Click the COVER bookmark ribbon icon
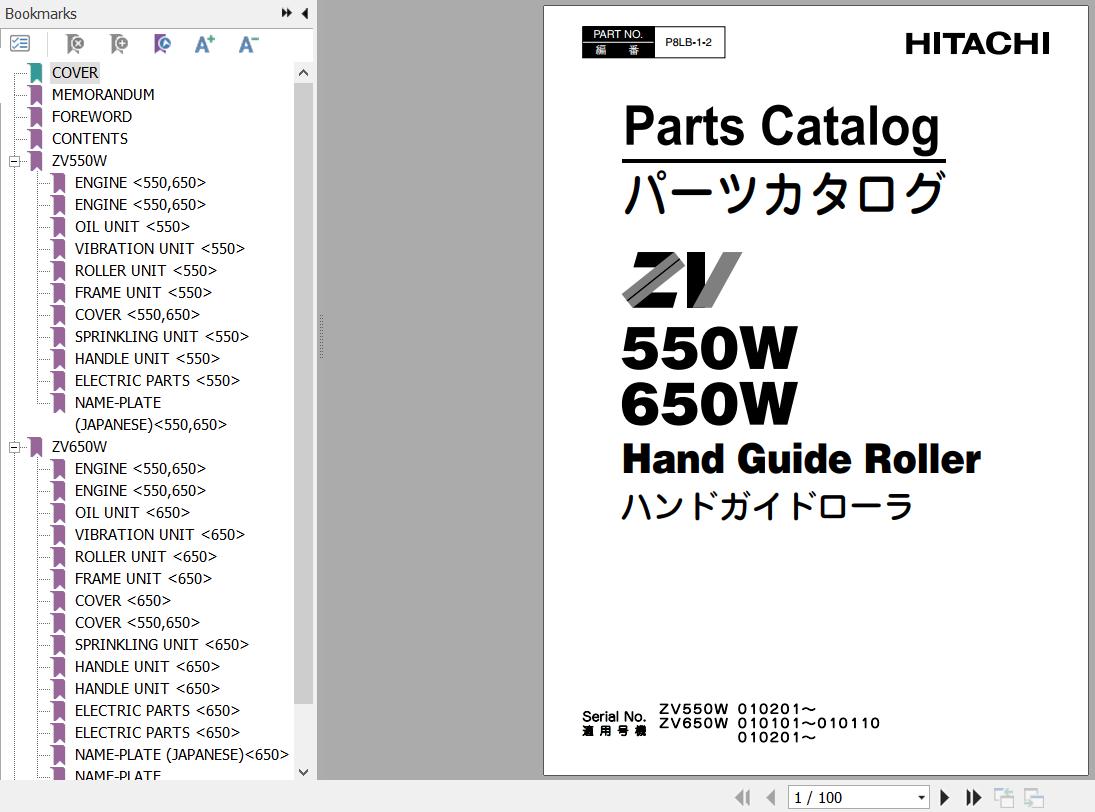Image resolution: width=1095 pixels, height=812 pixels. [x=36, y=73]
